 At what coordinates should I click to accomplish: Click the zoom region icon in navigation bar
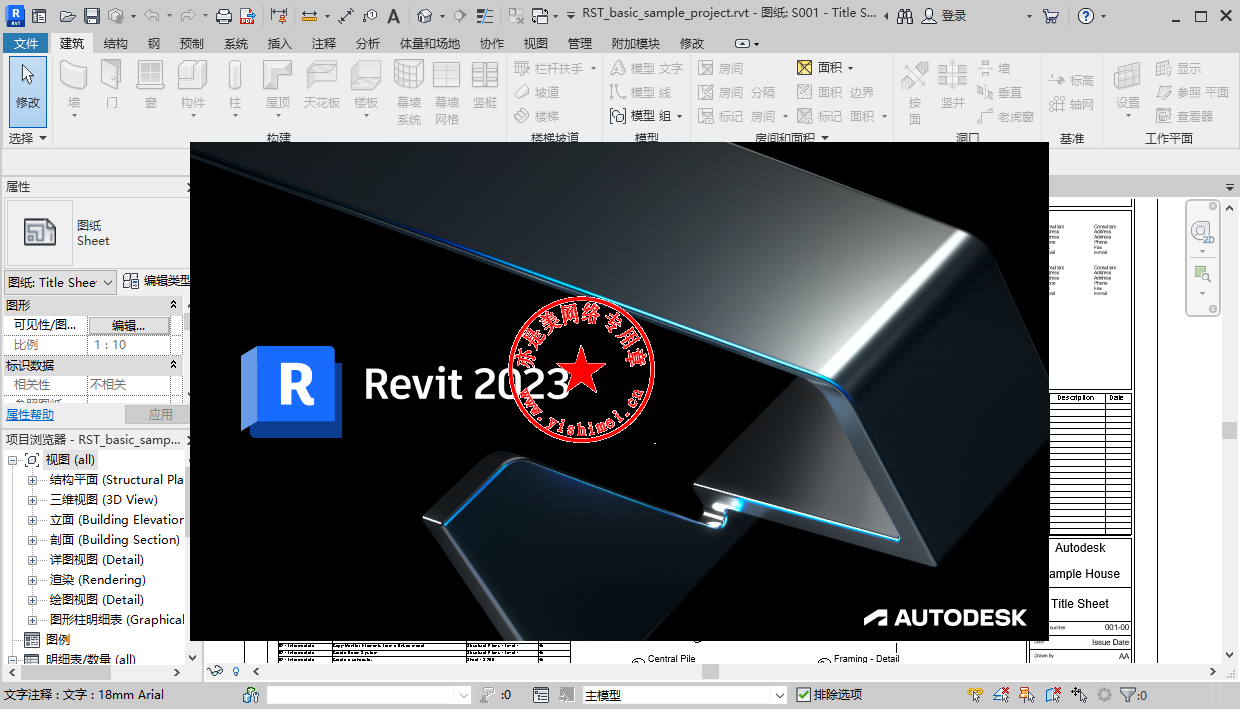tap(1201, 273)
